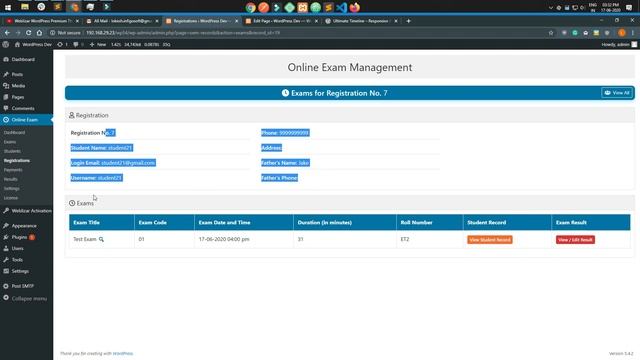
Task: Switch to the All Mail Gmail tab
Action: 122,21
